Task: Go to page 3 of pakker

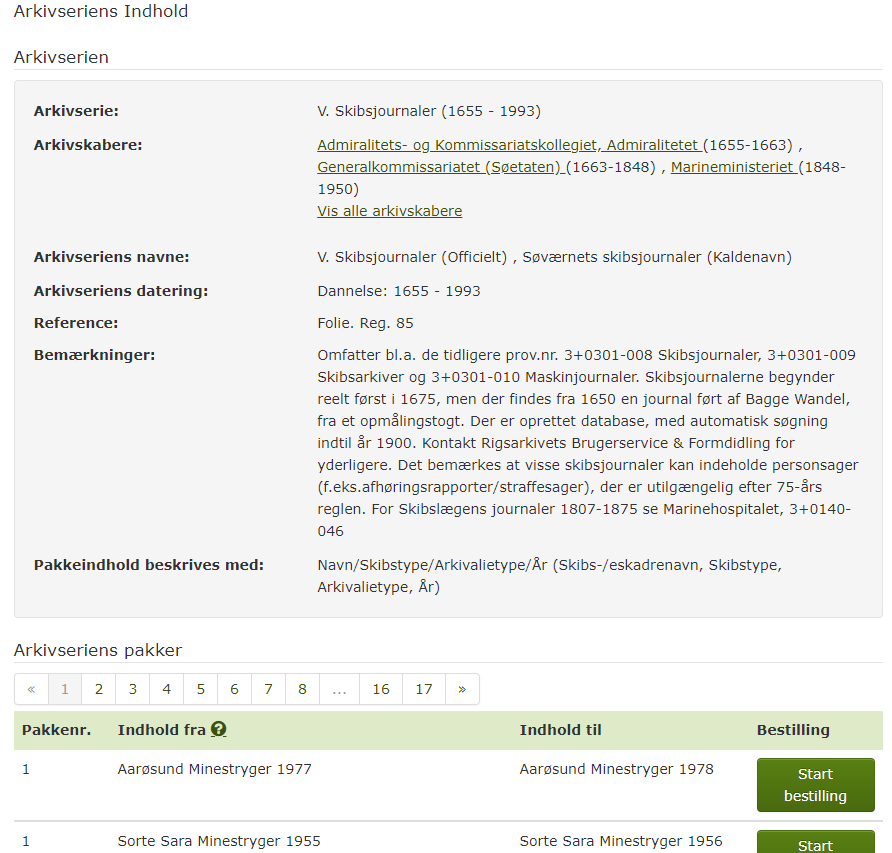Action: (133, 689)
